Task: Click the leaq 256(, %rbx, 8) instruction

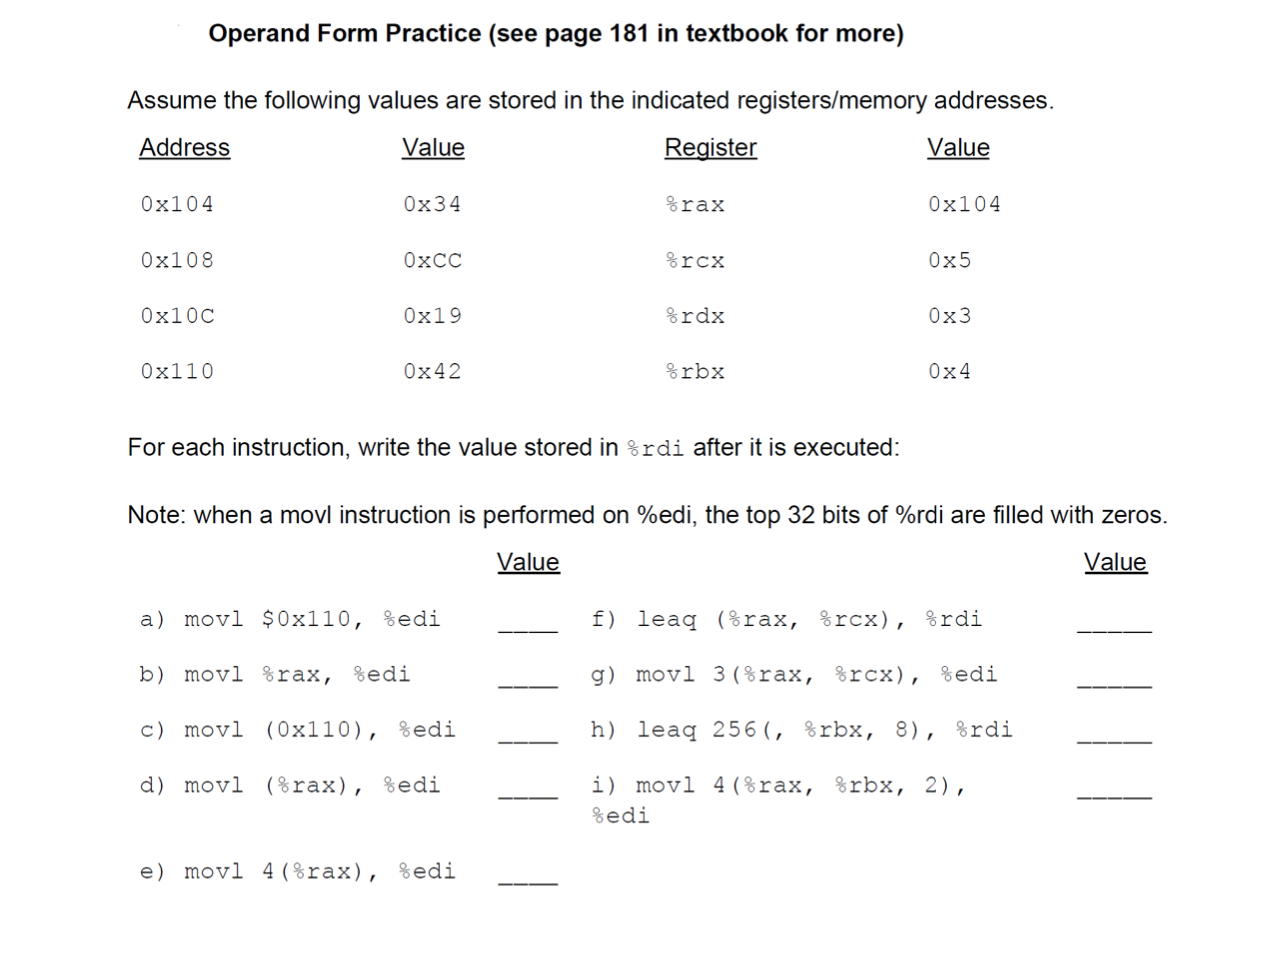Action: pyautogui.click(x=825, y=730)
